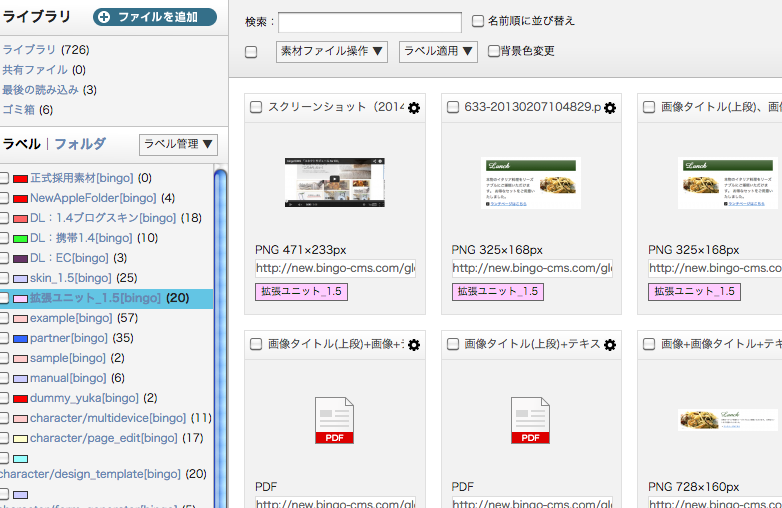The height and width of the screenshot is (508, 782).
Task: Select the DL：1.4ブログスキン[bingo] label
Action: click(103, 218)
